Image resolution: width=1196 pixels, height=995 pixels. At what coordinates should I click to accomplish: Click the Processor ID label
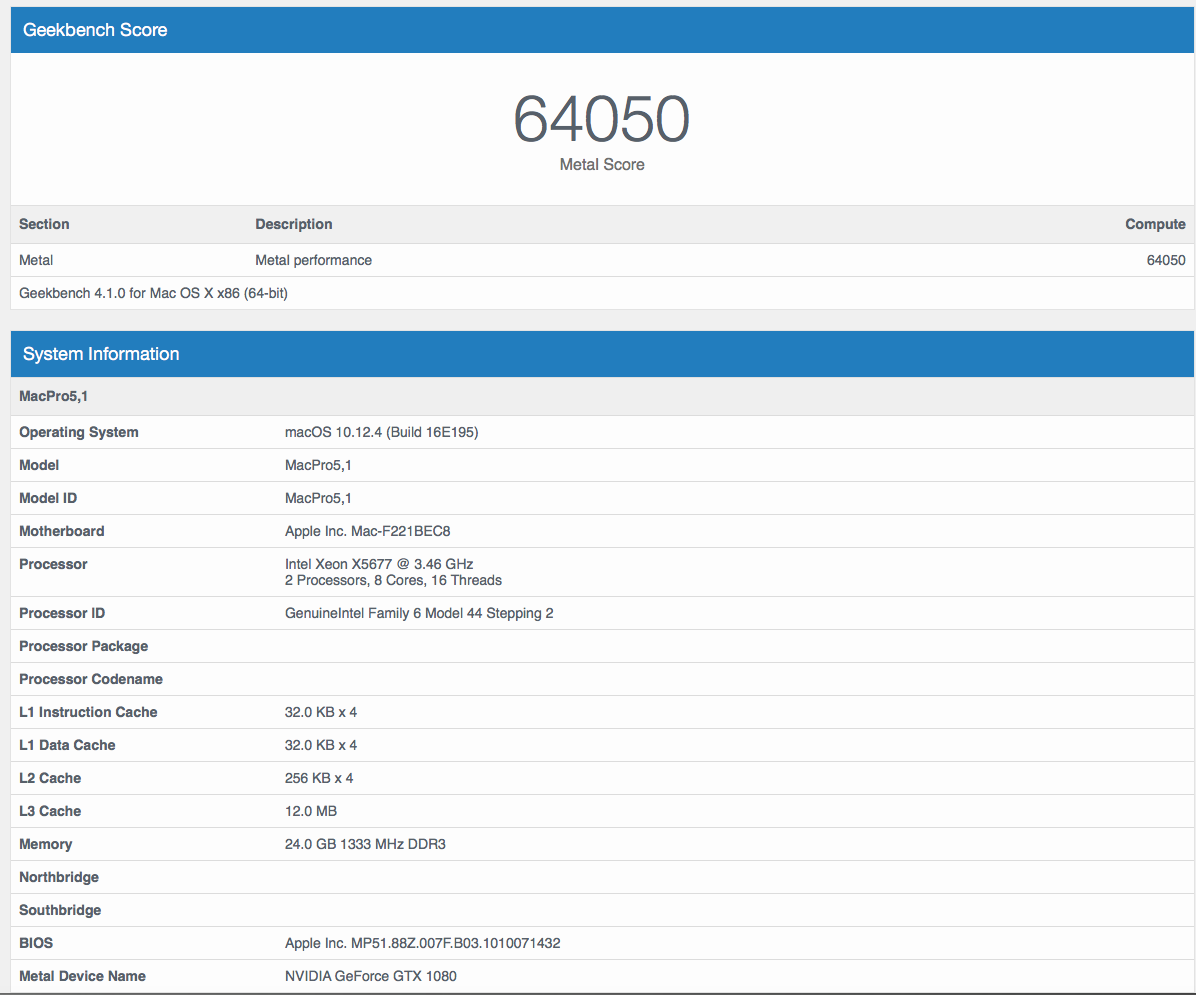pos(62,613)
